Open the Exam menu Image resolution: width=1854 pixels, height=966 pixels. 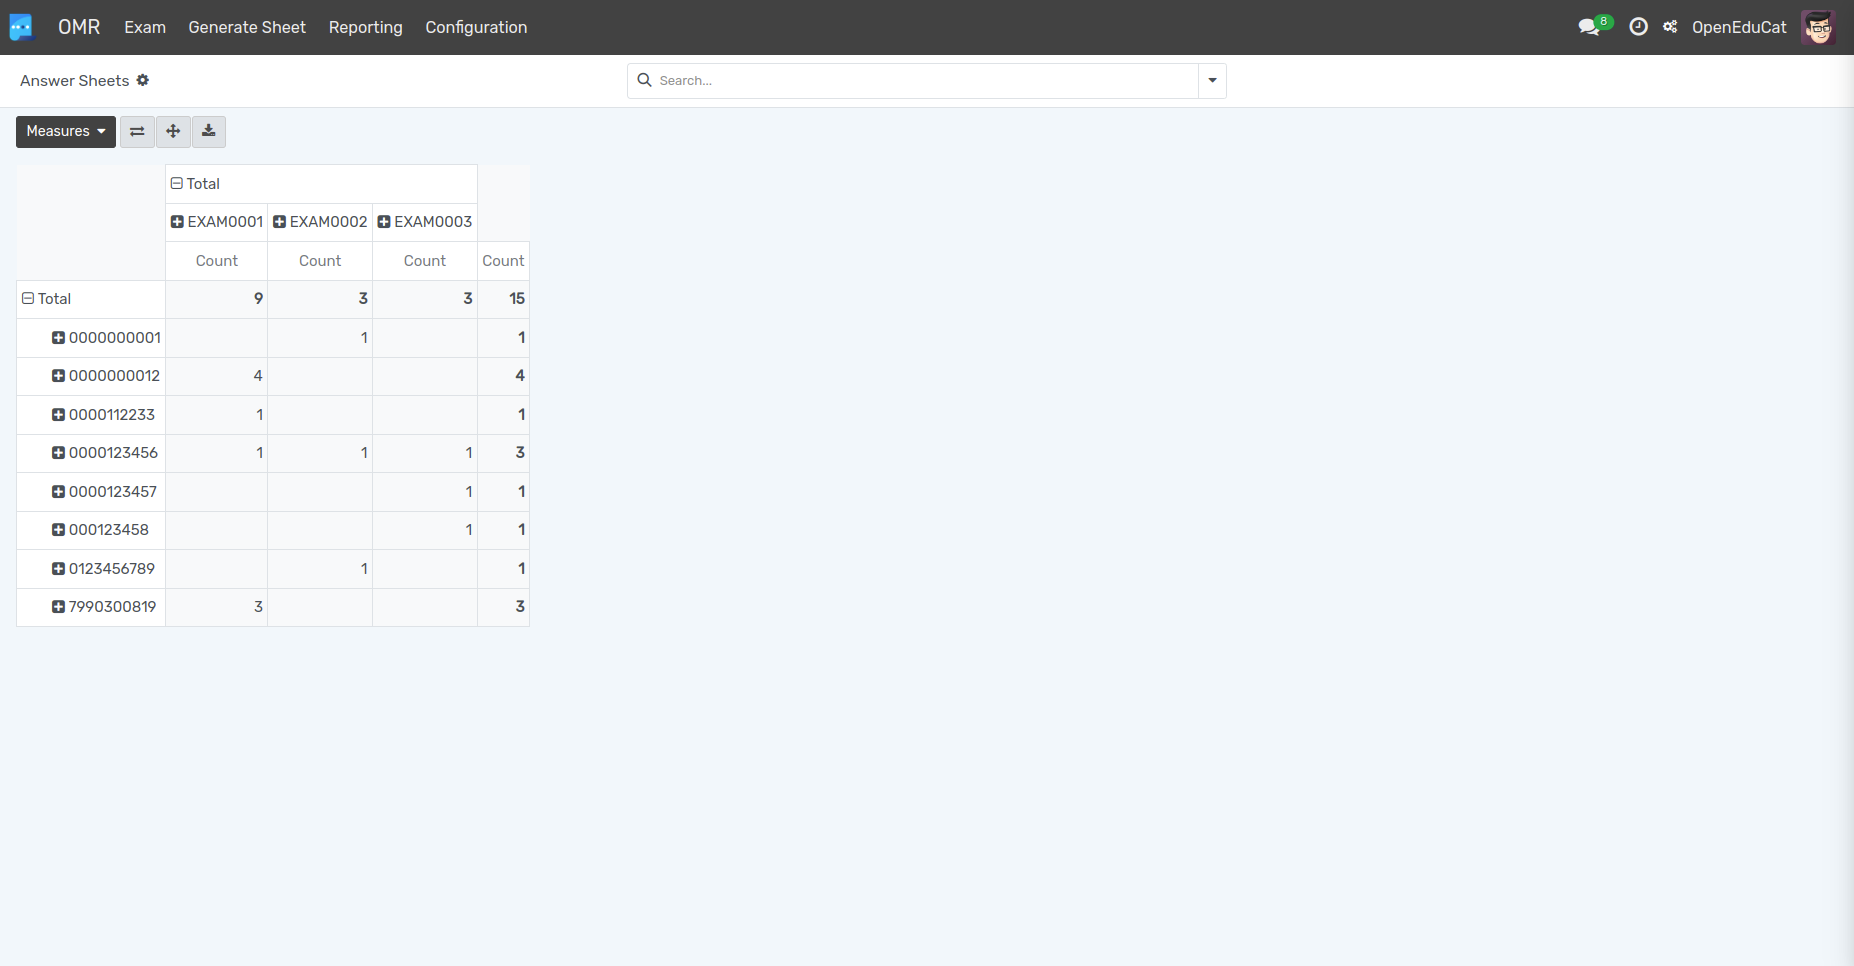click(145, 27)
